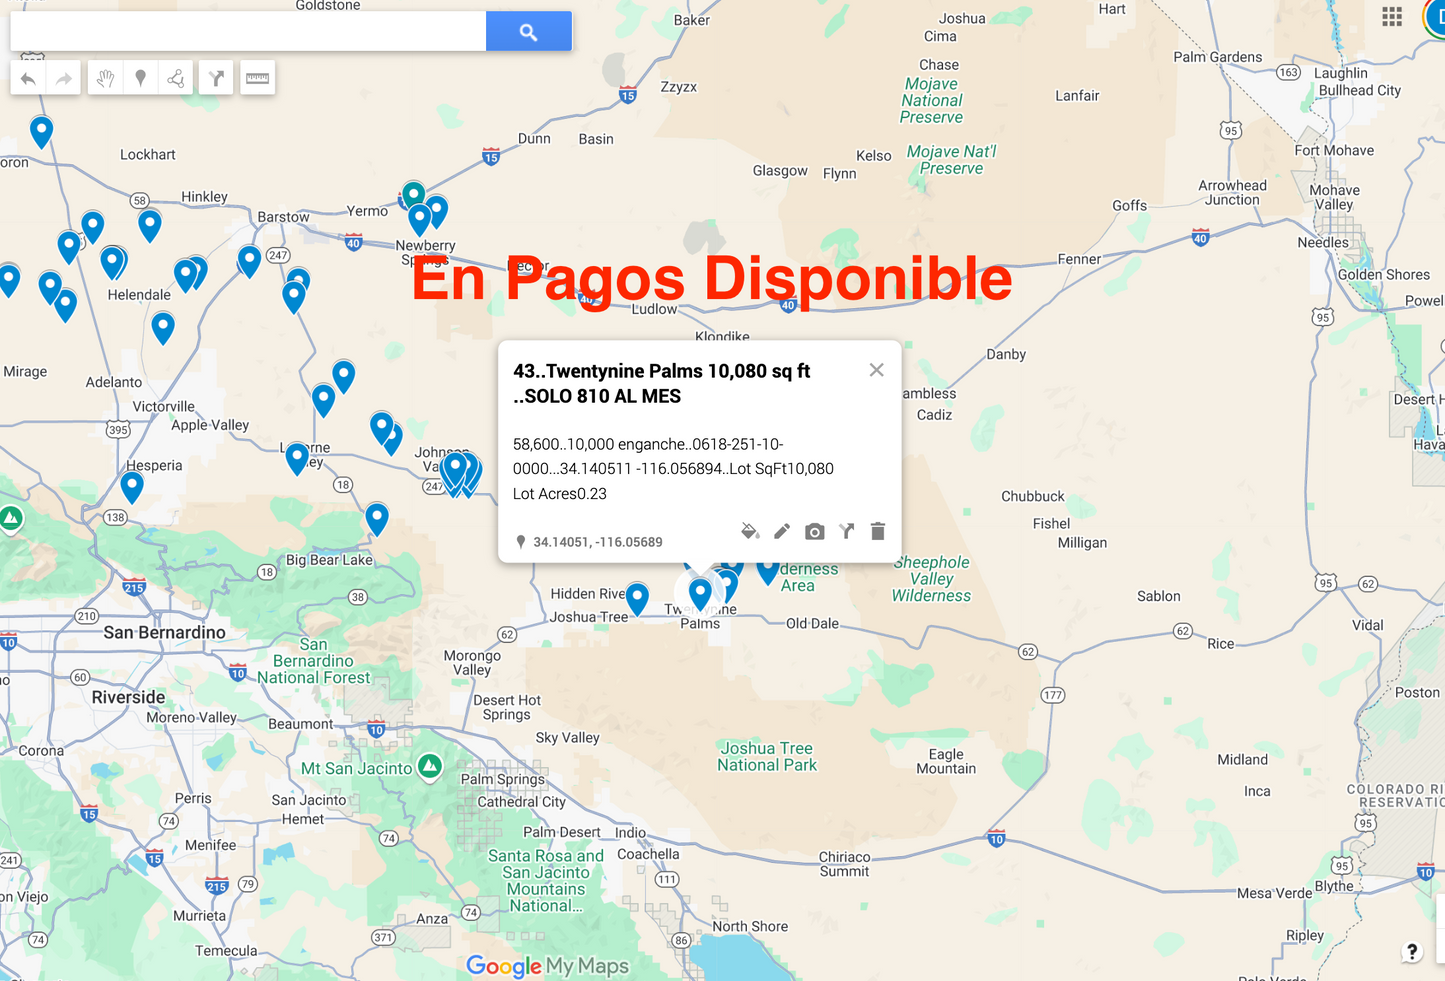Select the hand pan tool
1445x981 pixels.
[x=105, y=78]
